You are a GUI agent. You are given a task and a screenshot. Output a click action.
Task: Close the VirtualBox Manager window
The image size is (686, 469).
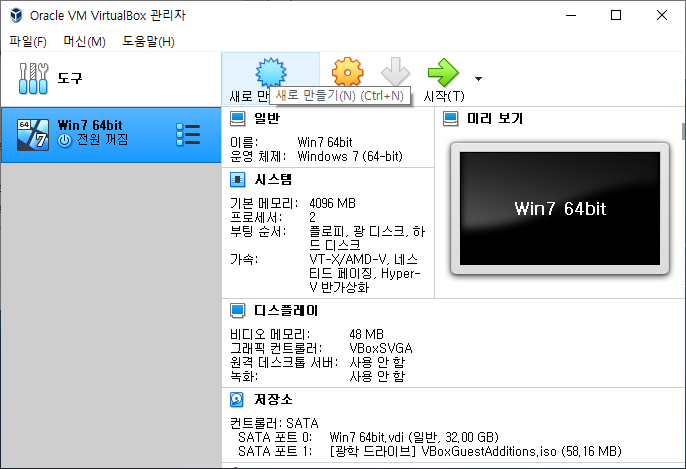[662, 15]
